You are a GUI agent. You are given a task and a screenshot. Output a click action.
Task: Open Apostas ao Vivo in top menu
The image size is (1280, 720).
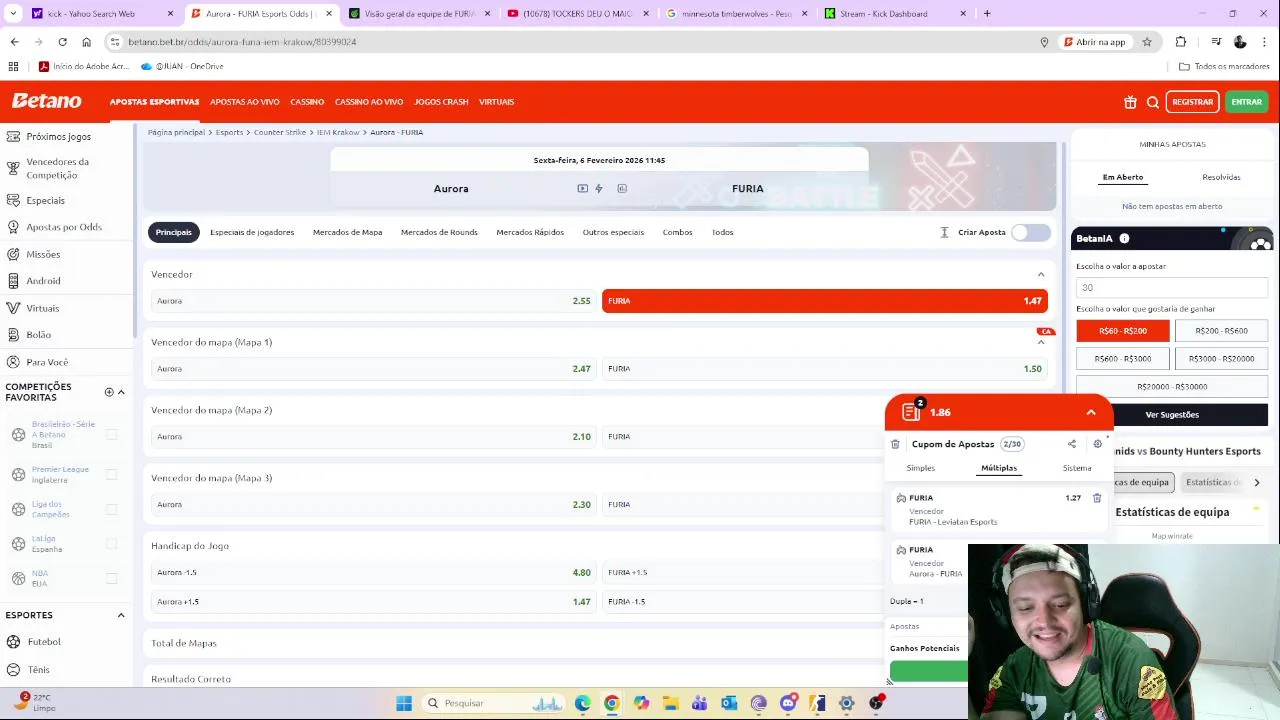[244, 102]
